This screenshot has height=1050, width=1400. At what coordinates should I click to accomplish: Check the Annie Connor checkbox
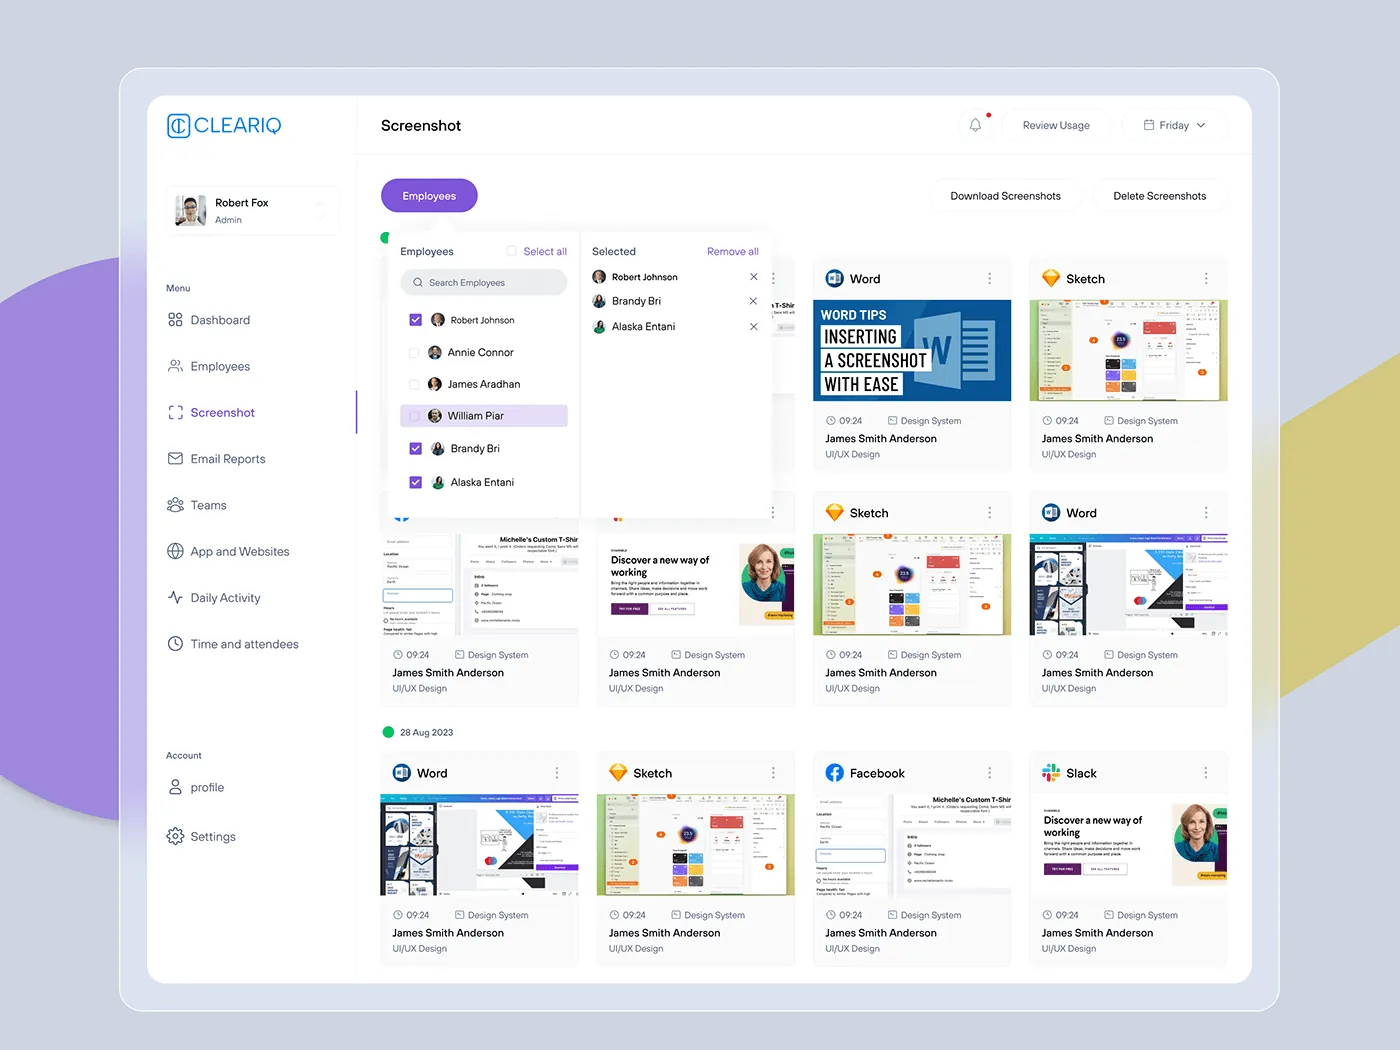[x=415, y=352]
